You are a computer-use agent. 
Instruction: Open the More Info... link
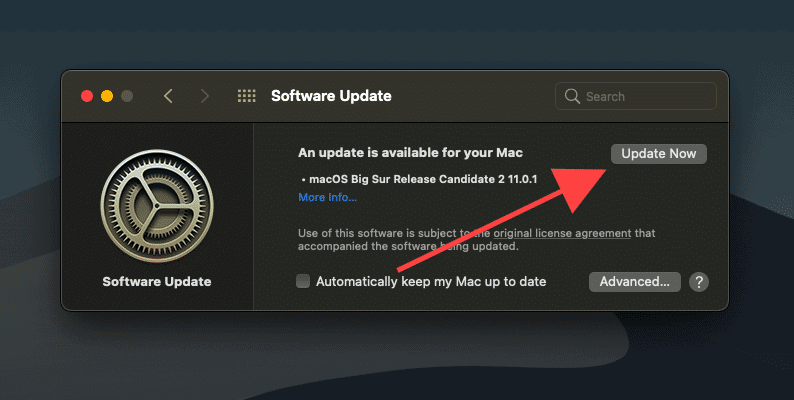click(327, 198)
